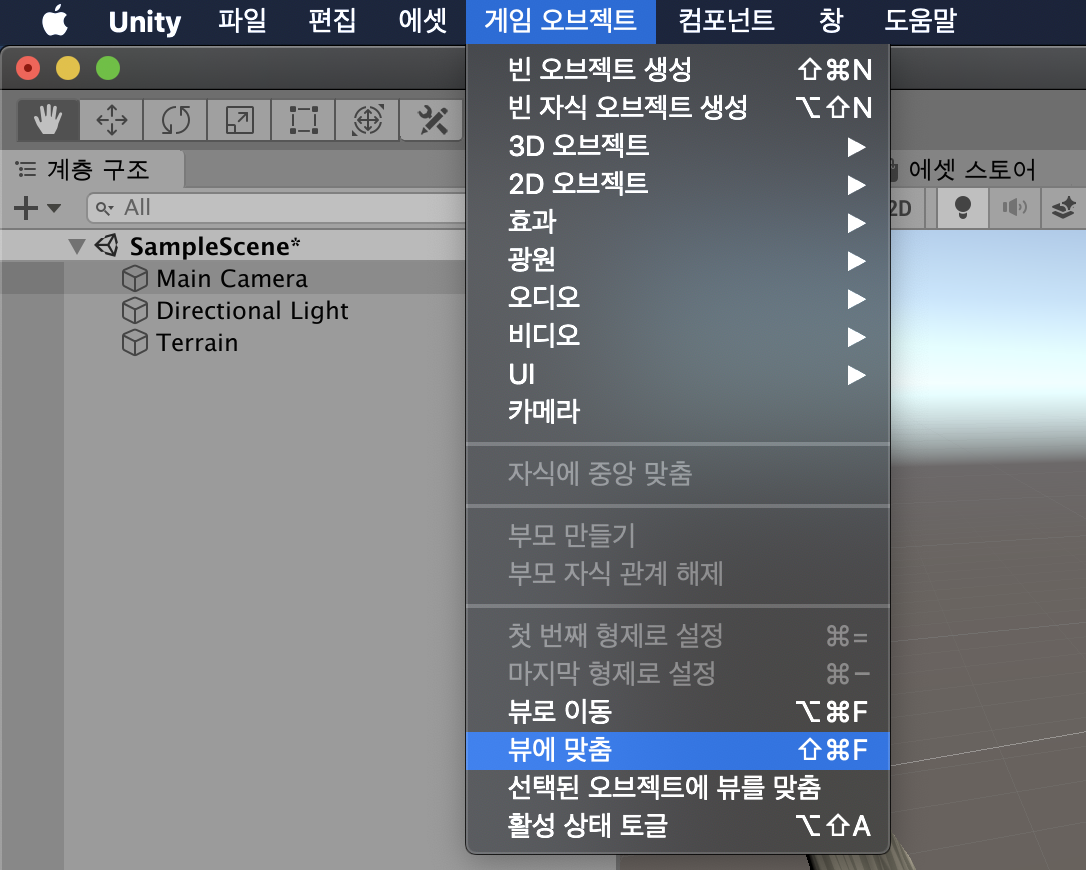Open the hierarchy plus create dropdown
1086x870 pixels.
[x=37, y=207]
